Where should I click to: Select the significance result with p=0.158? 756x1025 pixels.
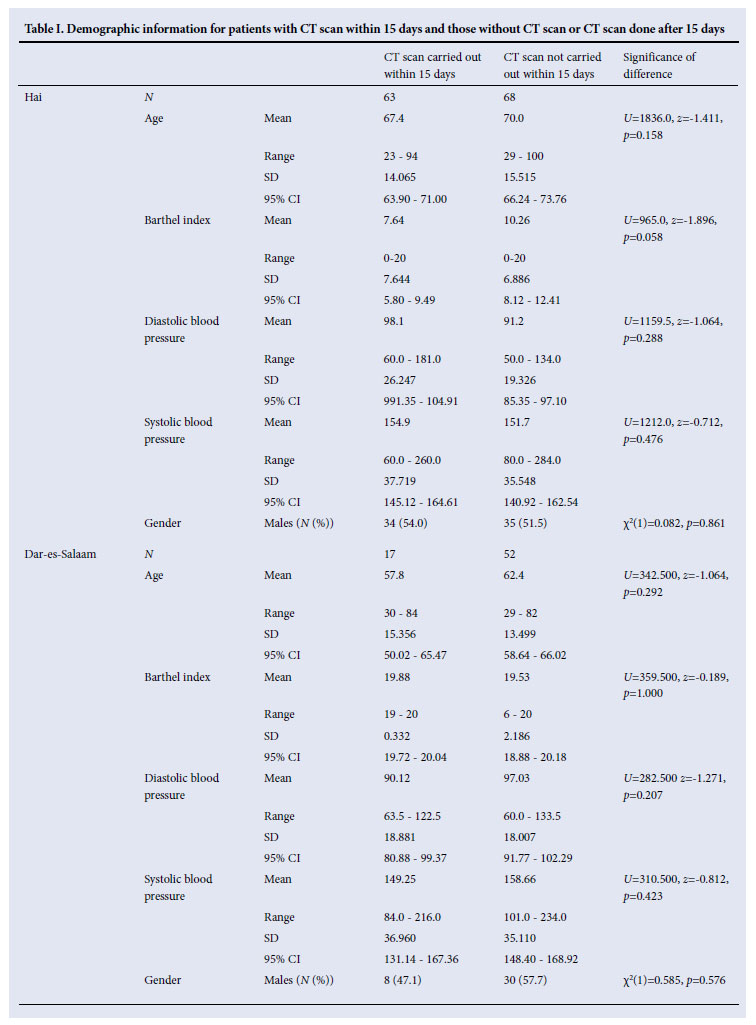pyautogui.click(x=676, y=126)
